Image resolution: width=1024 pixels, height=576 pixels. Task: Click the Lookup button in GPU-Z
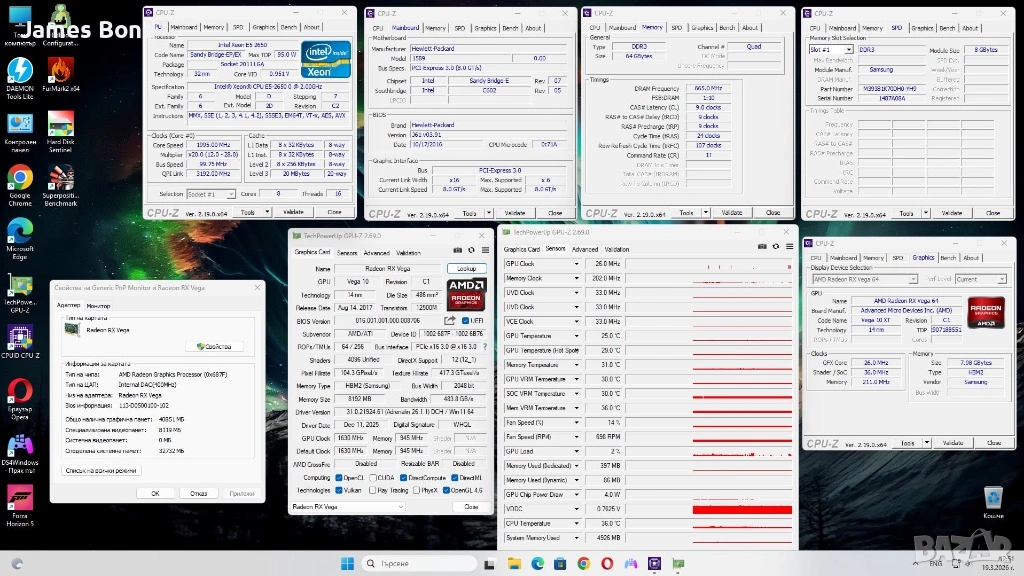coord(466,269)
